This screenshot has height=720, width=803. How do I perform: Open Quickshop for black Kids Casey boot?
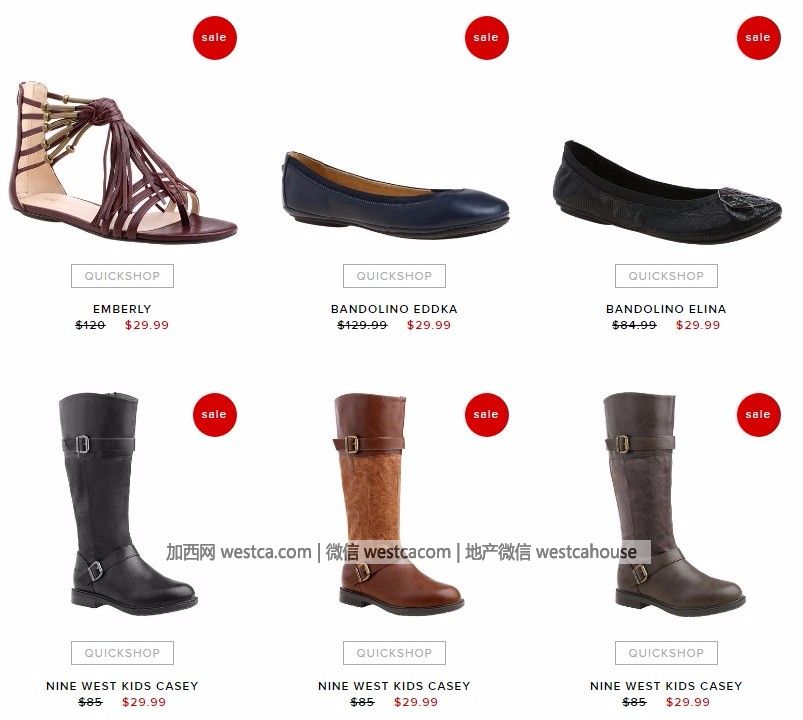[122, 653]
